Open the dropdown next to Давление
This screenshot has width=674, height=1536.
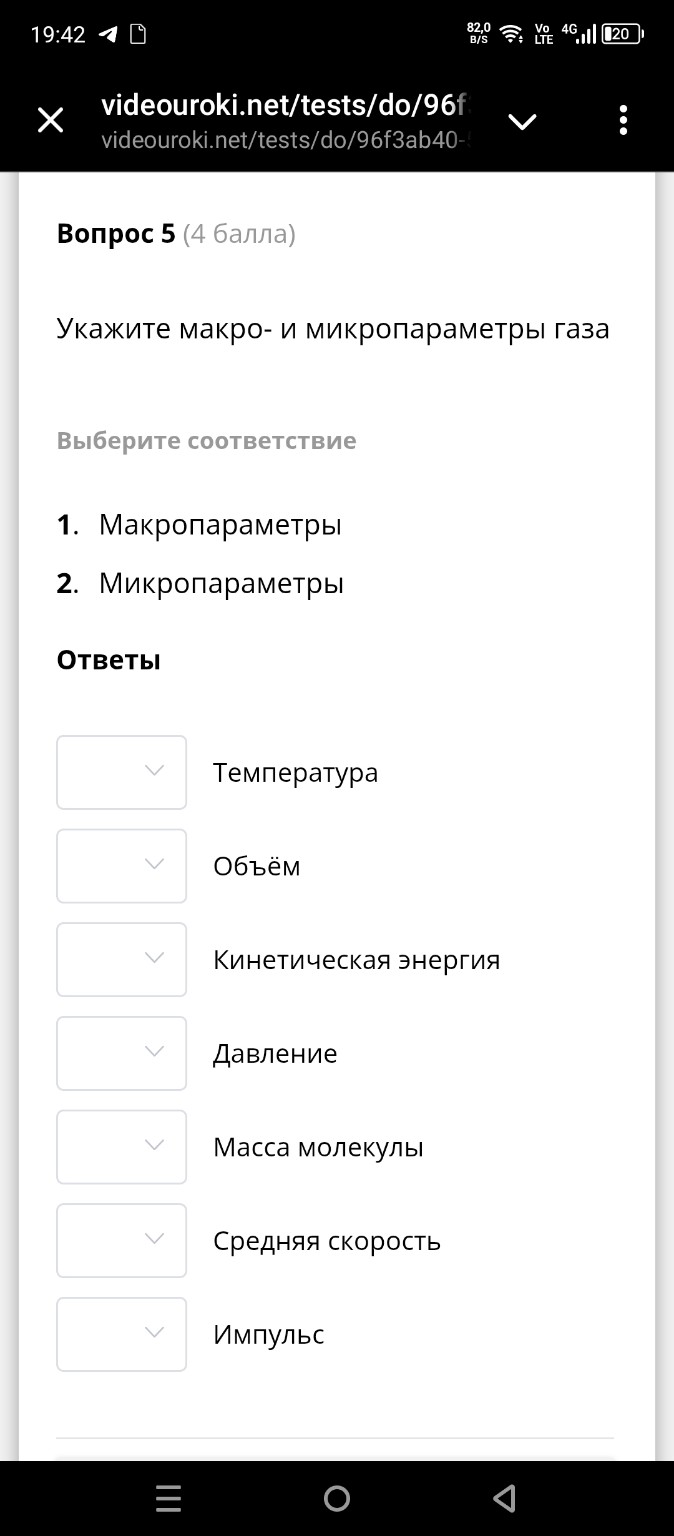[121, 1052]
